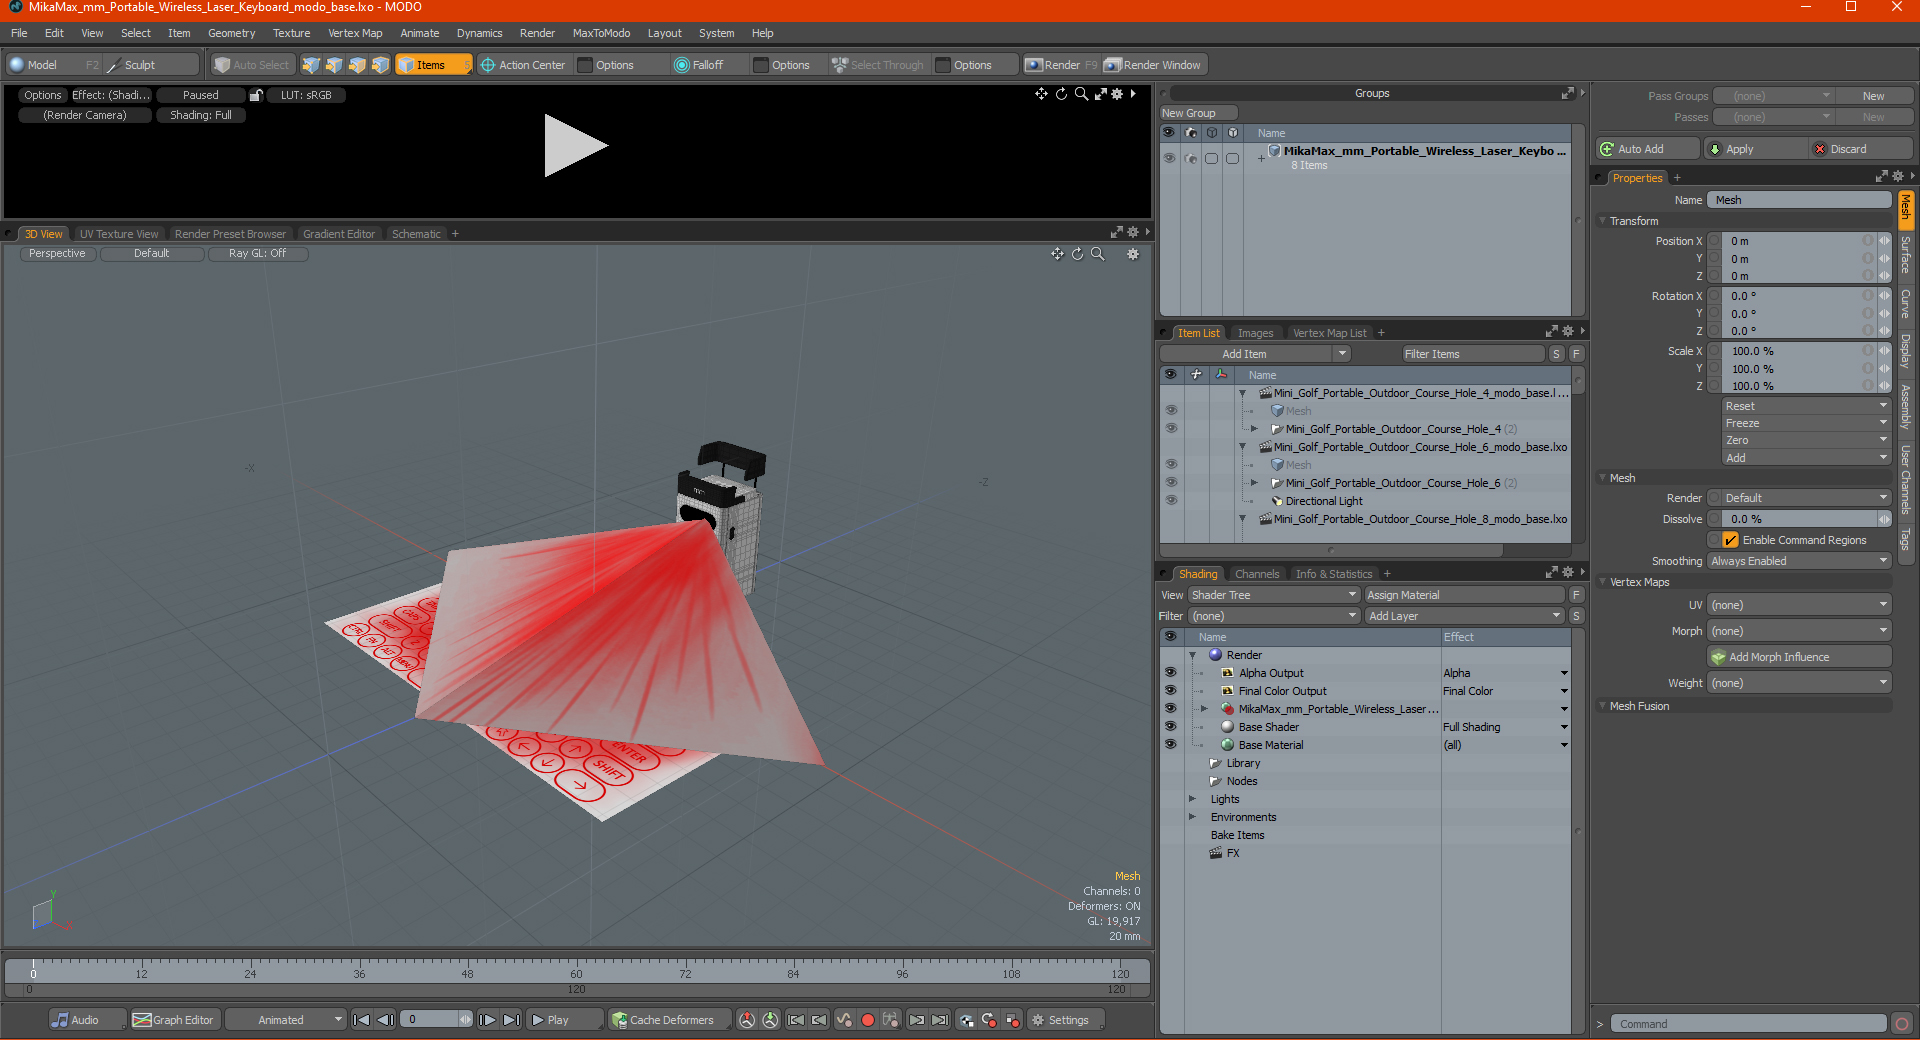This screenshot has height=1040, width=1920.
Task: Open the Animated keying dropdown
Action: pos(285,1020)
